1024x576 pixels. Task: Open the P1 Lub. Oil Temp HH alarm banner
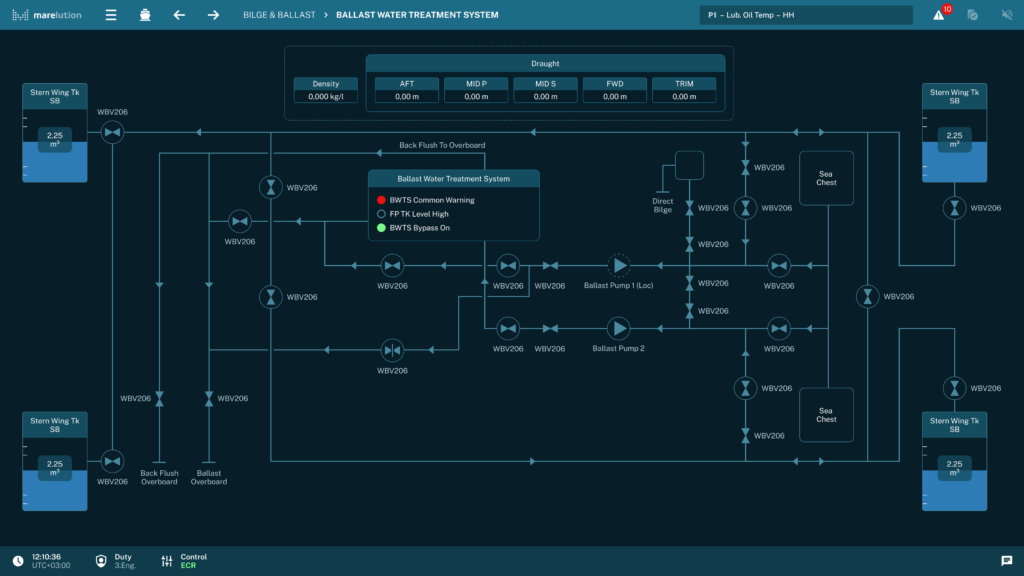click(x=806, y=15)
